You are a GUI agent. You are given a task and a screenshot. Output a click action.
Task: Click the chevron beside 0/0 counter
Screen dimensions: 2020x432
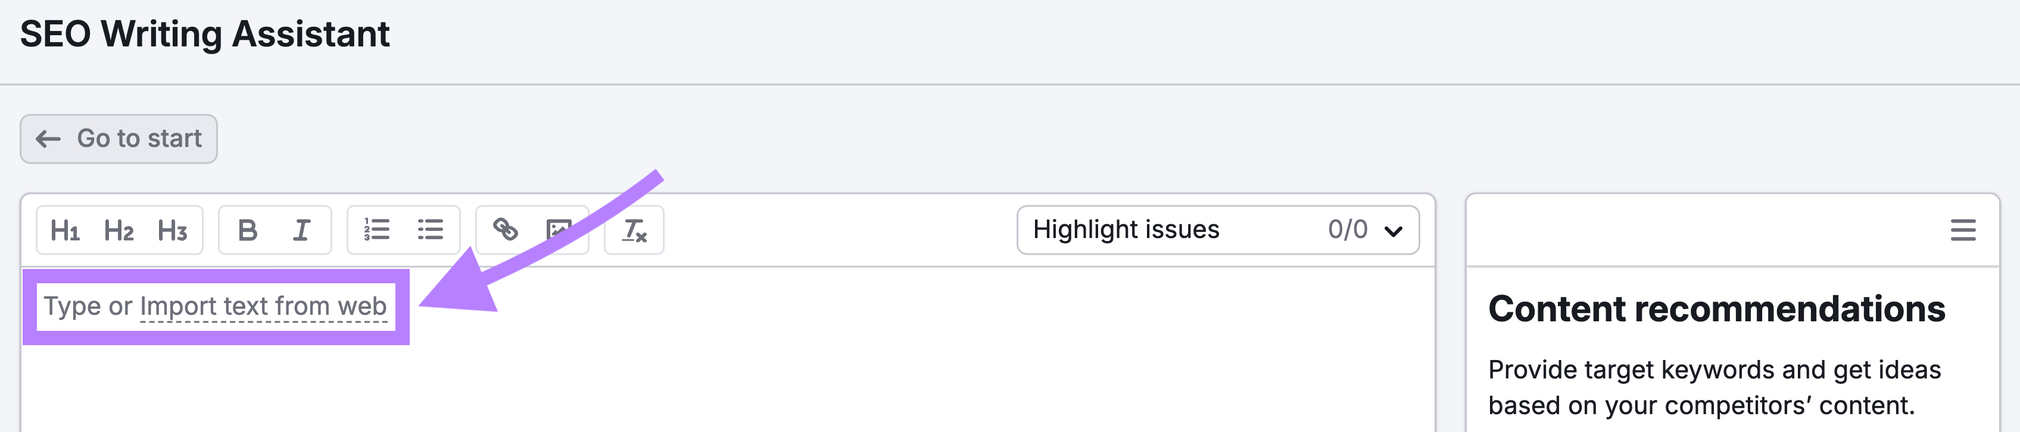tap(1393, 231)
